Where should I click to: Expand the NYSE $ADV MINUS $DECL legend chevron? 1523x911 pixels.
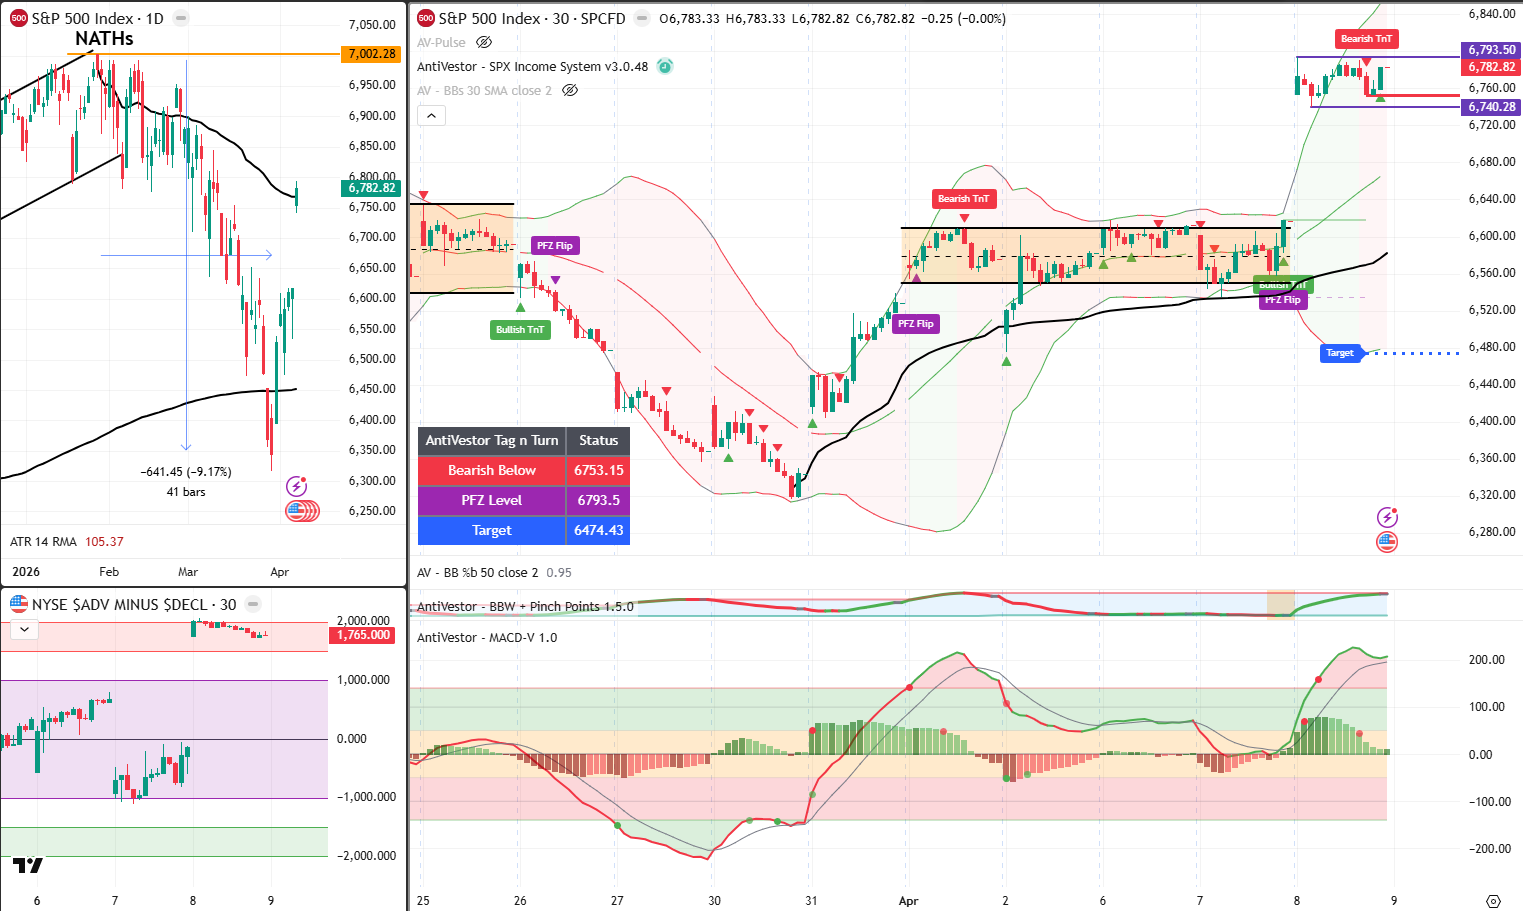[23, 628]
